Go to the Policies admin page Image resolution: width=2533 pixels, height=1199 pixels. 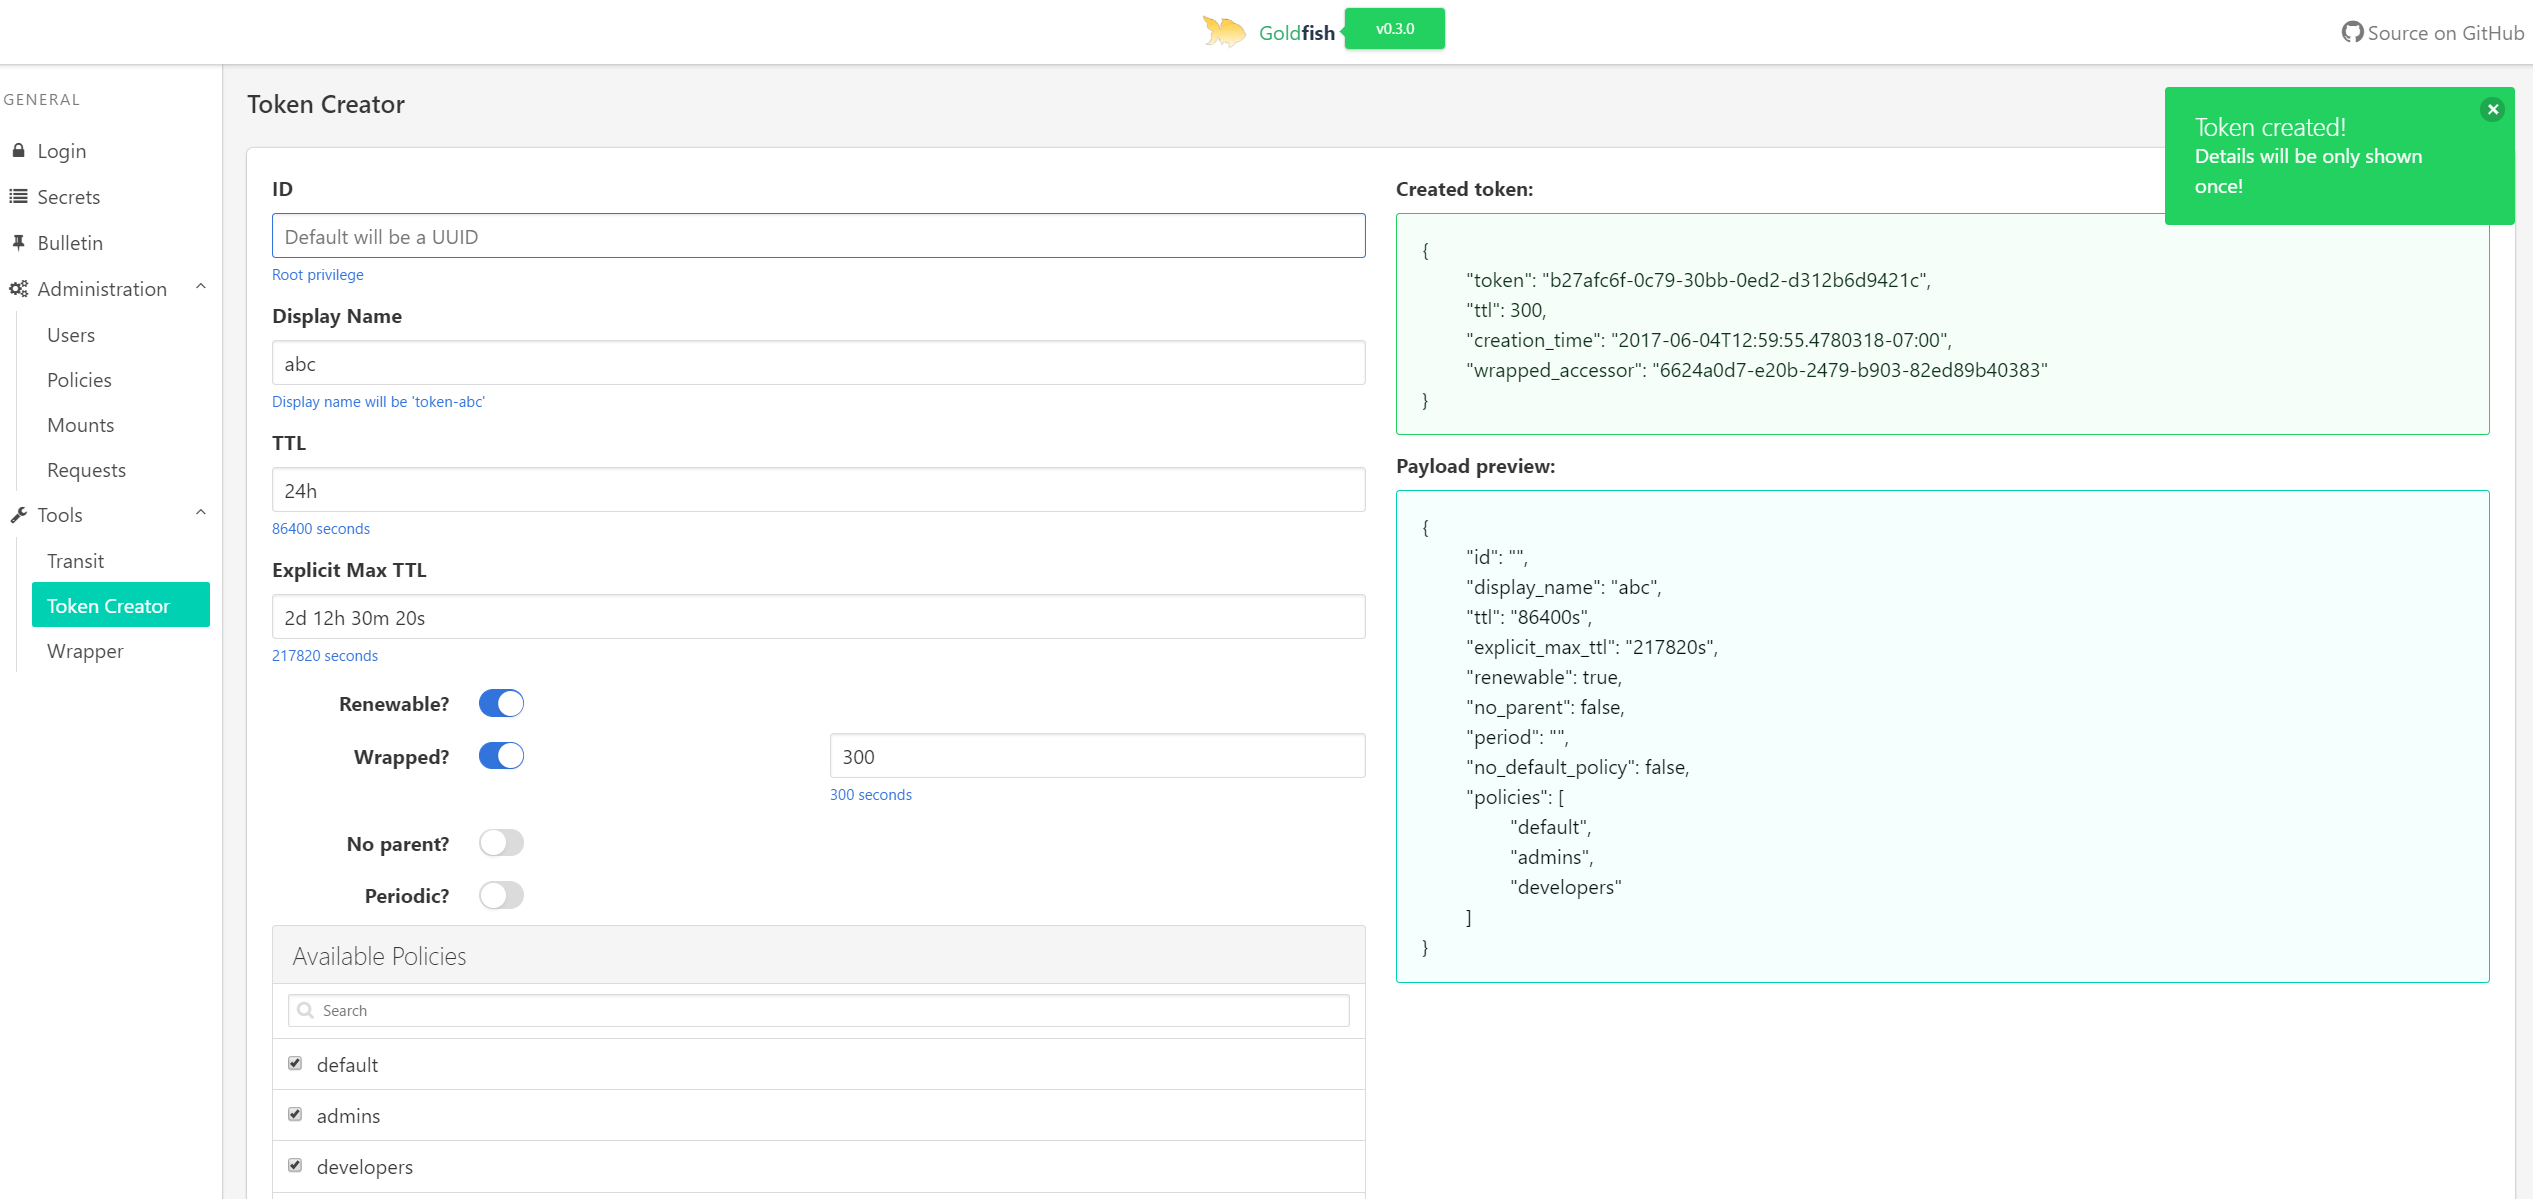click(x=79, y=380)
